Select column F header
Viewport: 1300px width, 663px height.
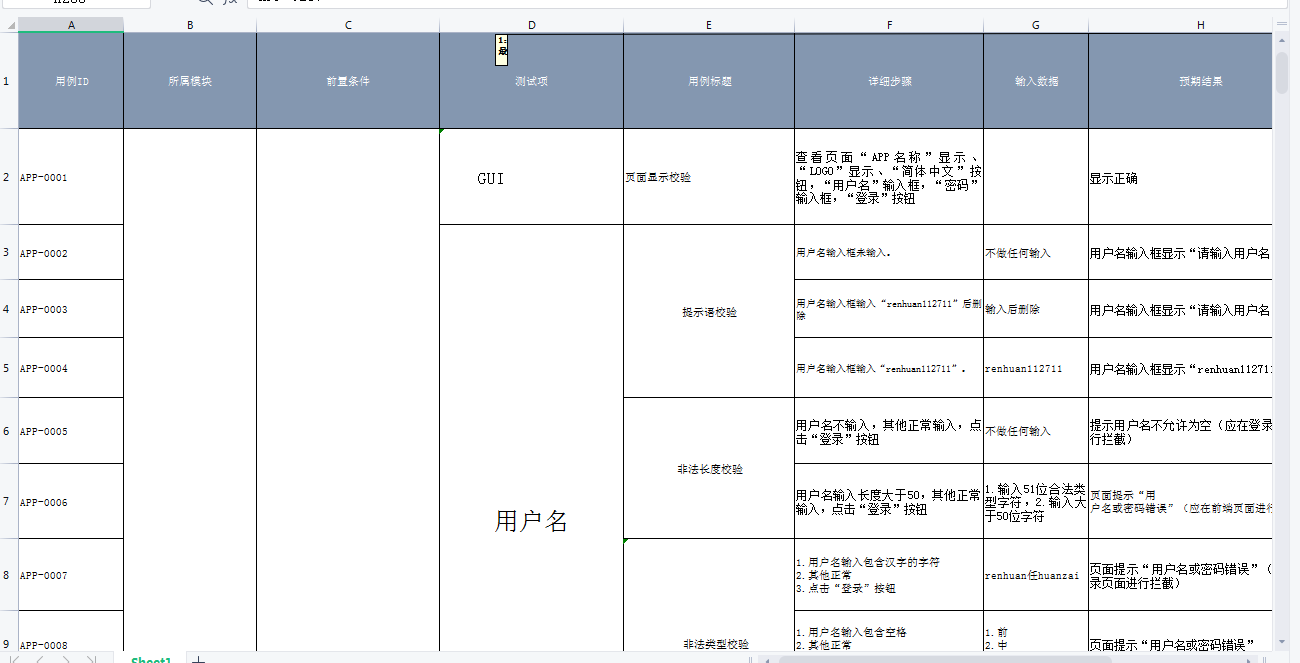pyautogui.click(x=889, y=25)
